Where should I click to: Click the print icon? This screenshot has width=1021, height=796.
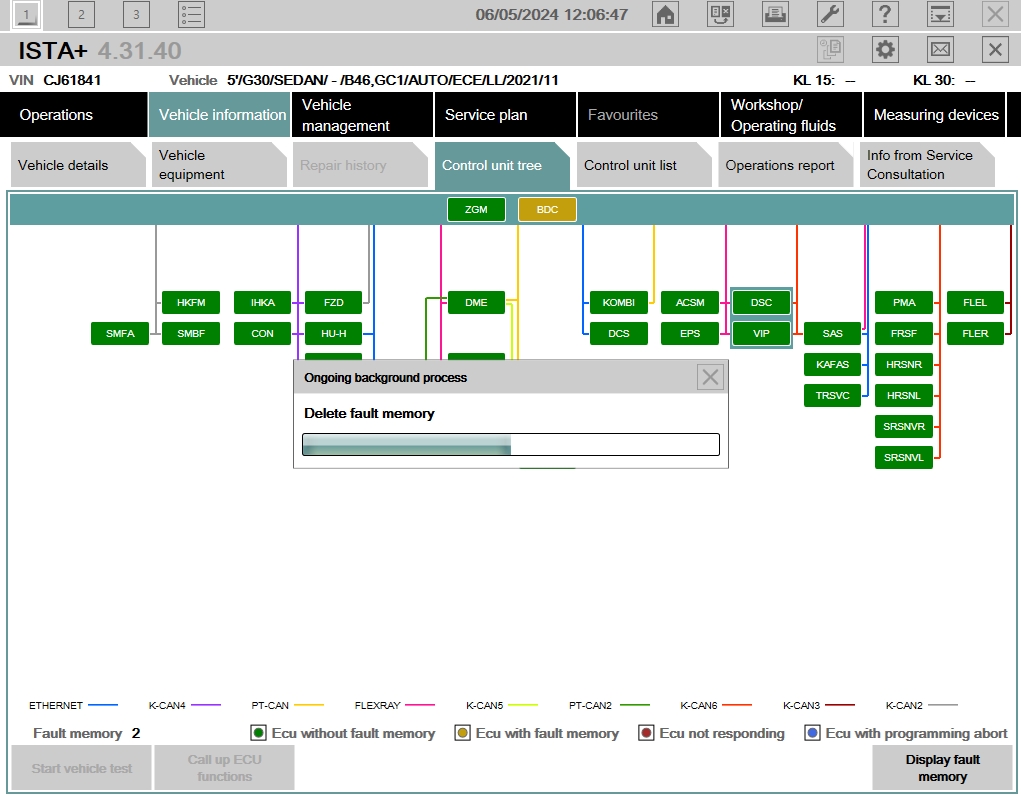pyautogui.click(x=776, y=14)
